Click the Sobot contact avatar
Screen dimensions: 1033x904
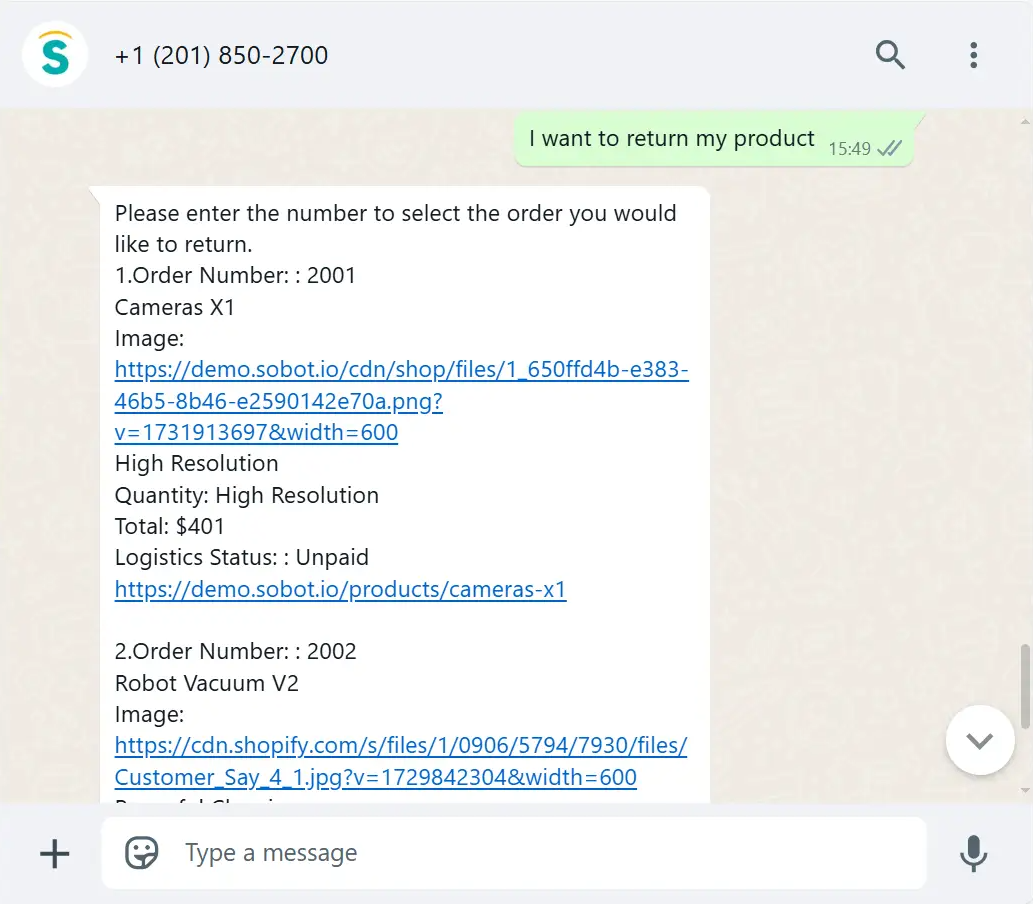click(x=55, y=55)
